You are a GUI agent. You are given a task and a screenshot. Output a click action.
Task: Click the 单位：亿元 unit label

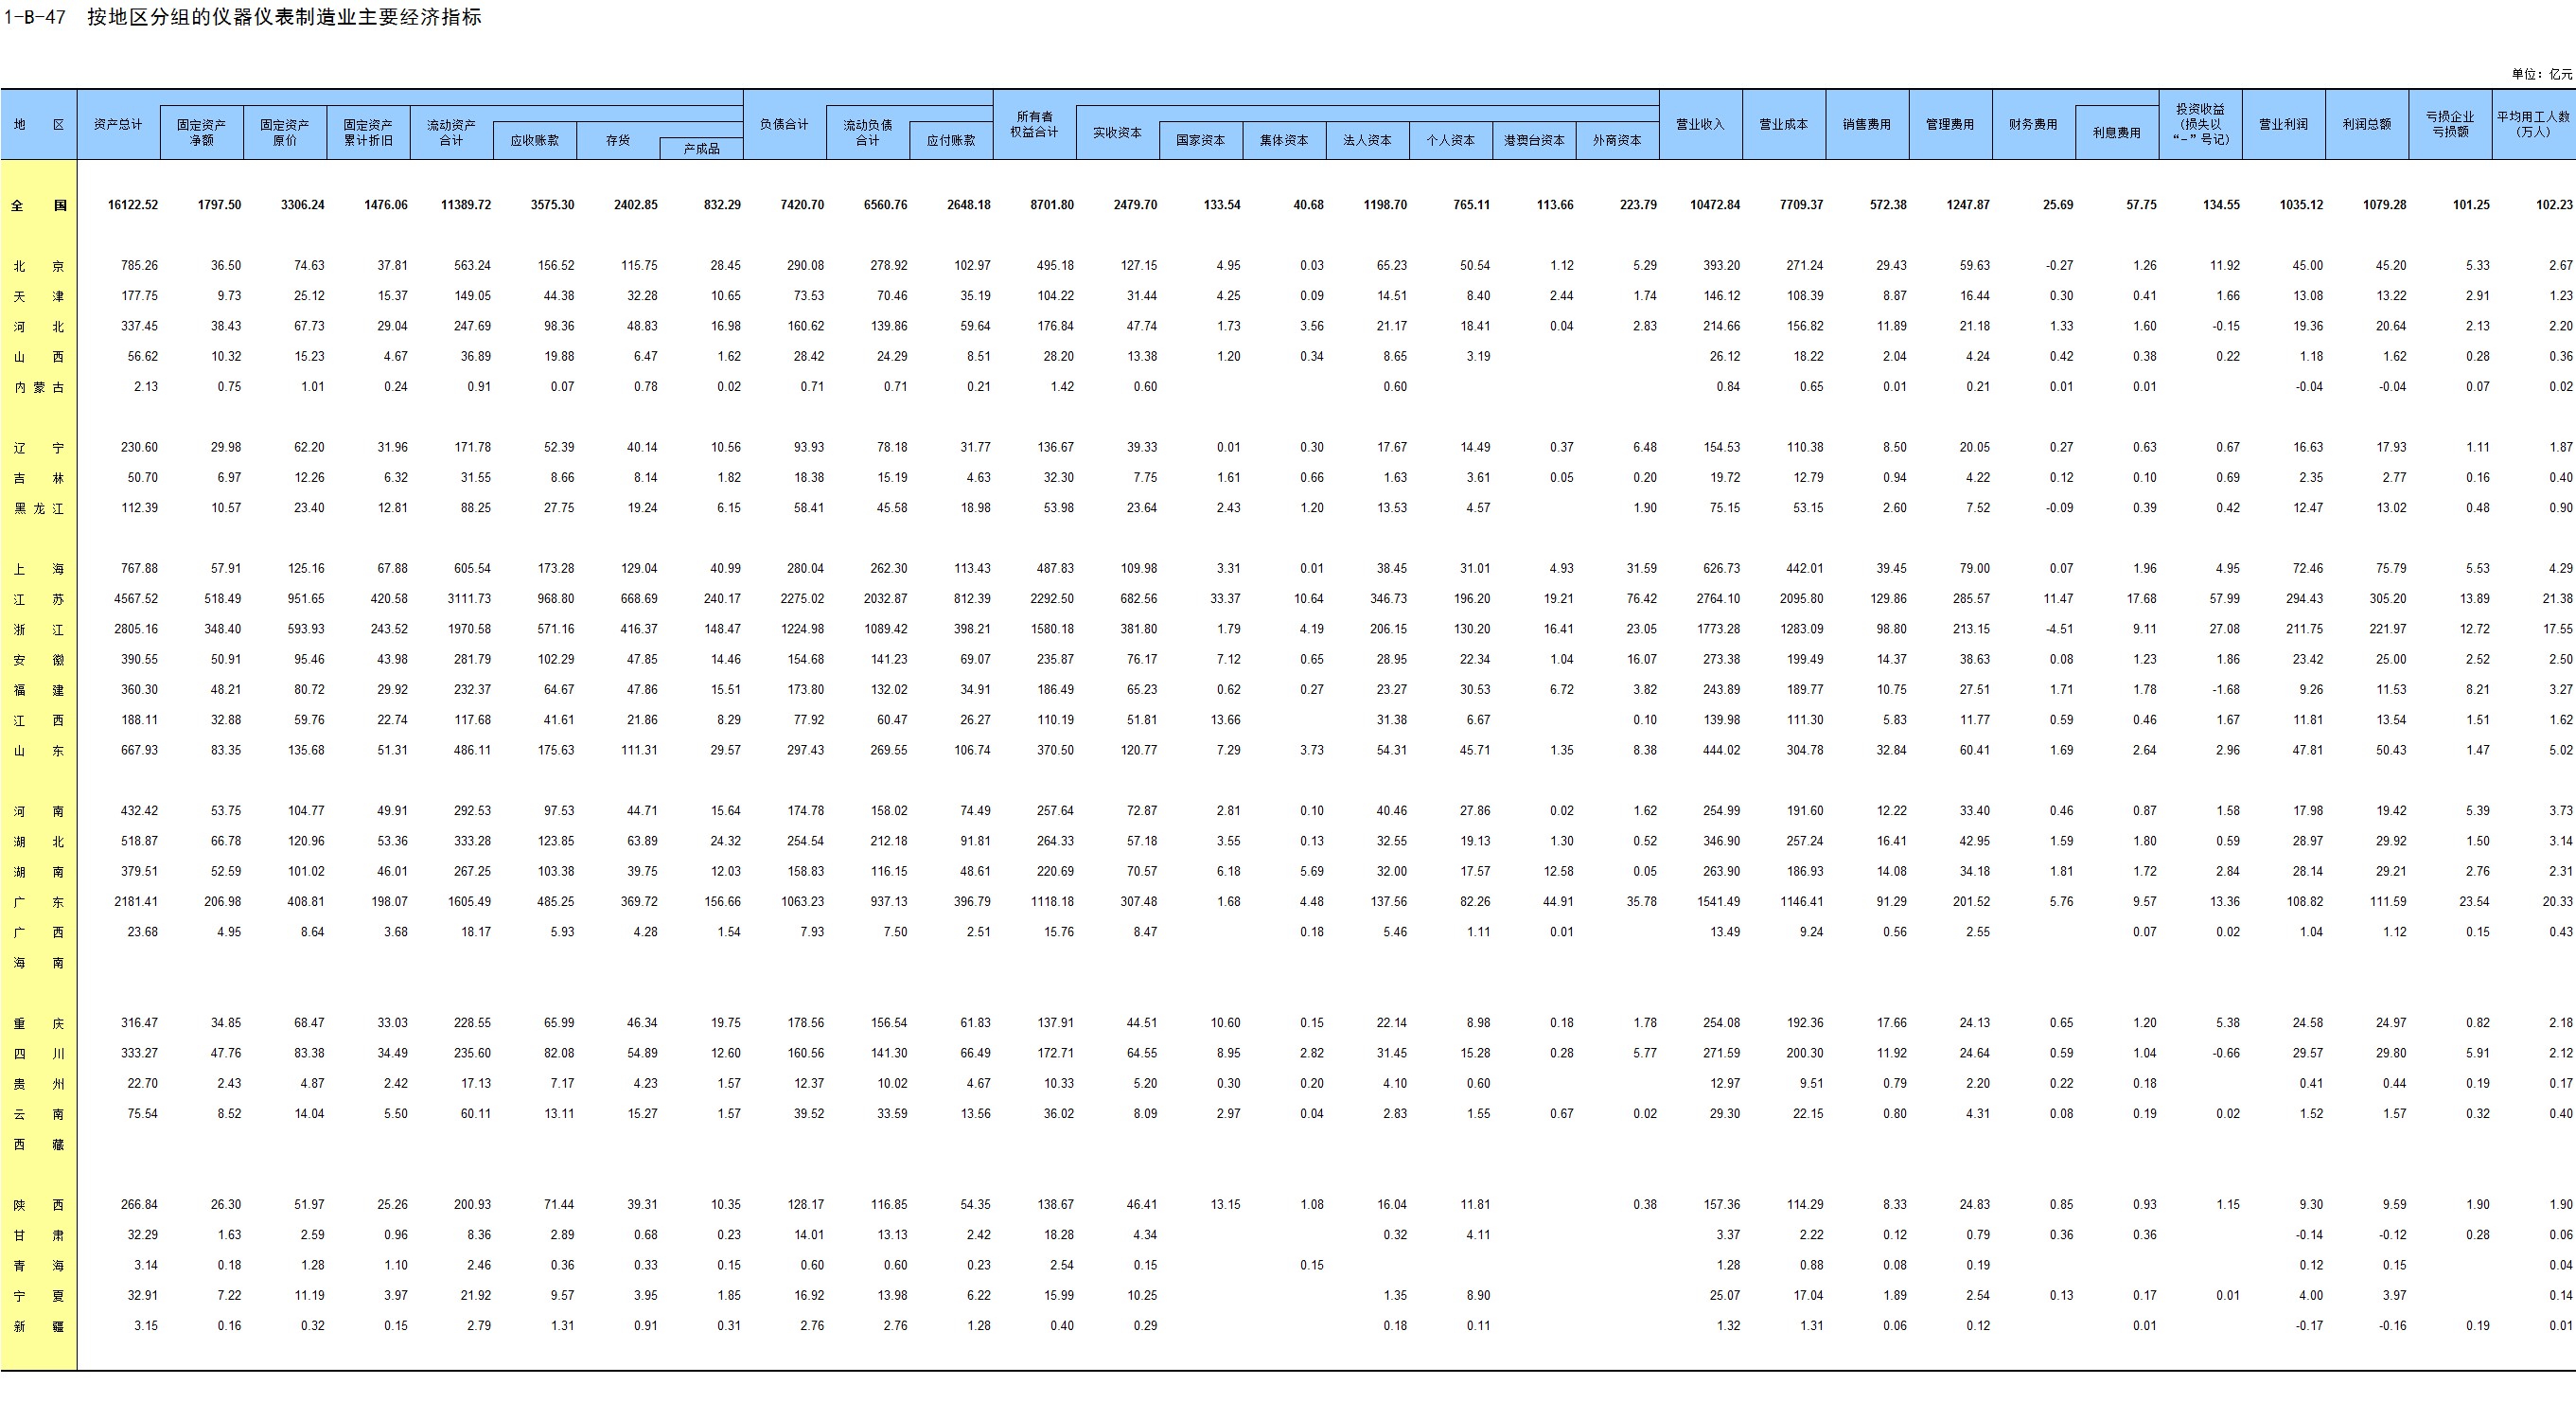[2541, 74]
